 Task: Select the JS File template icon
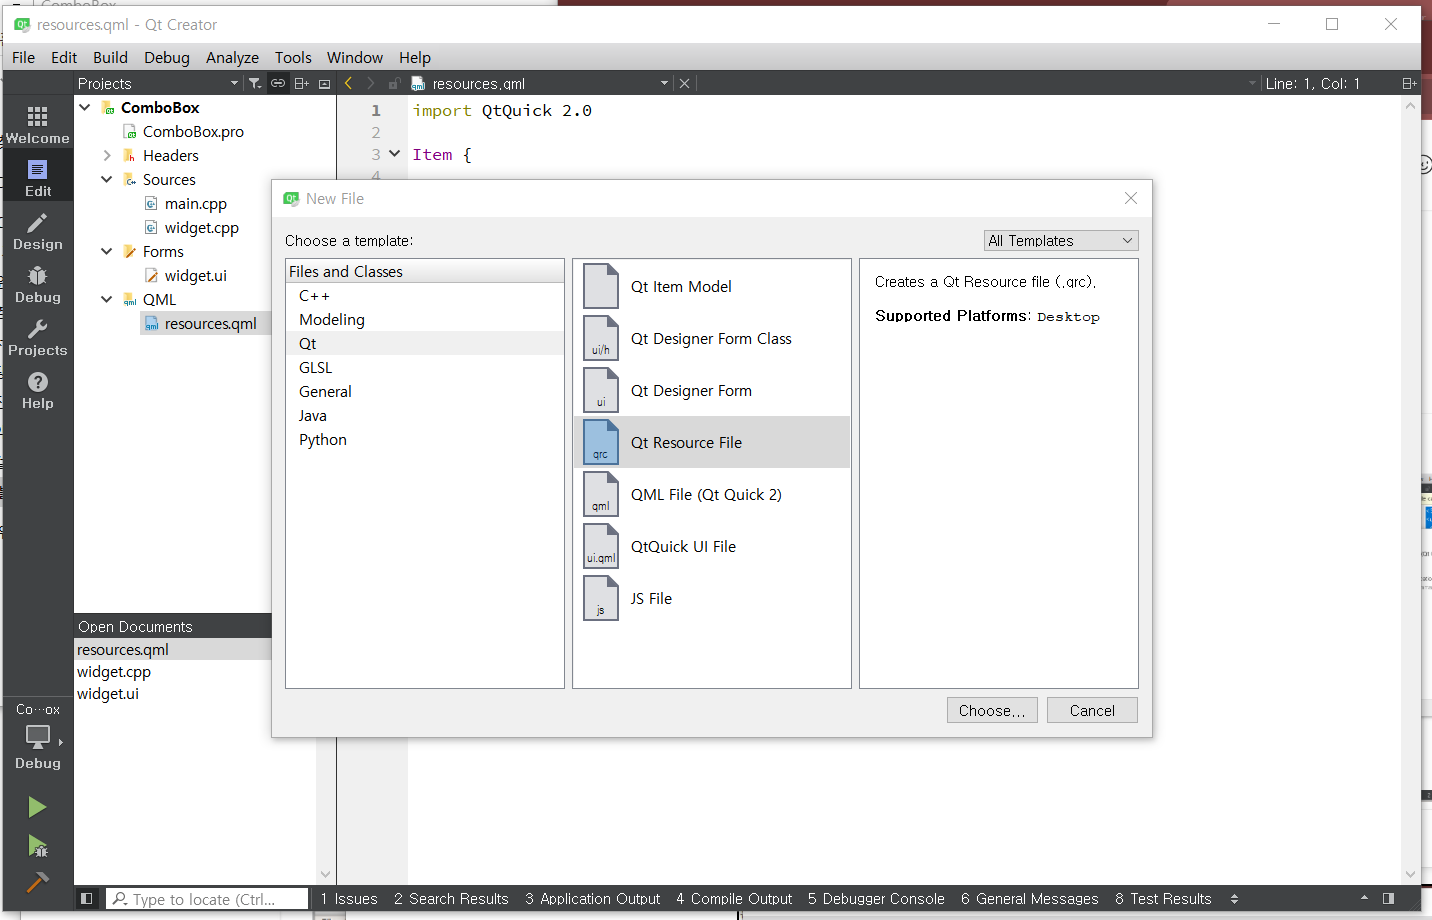click(x=601, y=598)
